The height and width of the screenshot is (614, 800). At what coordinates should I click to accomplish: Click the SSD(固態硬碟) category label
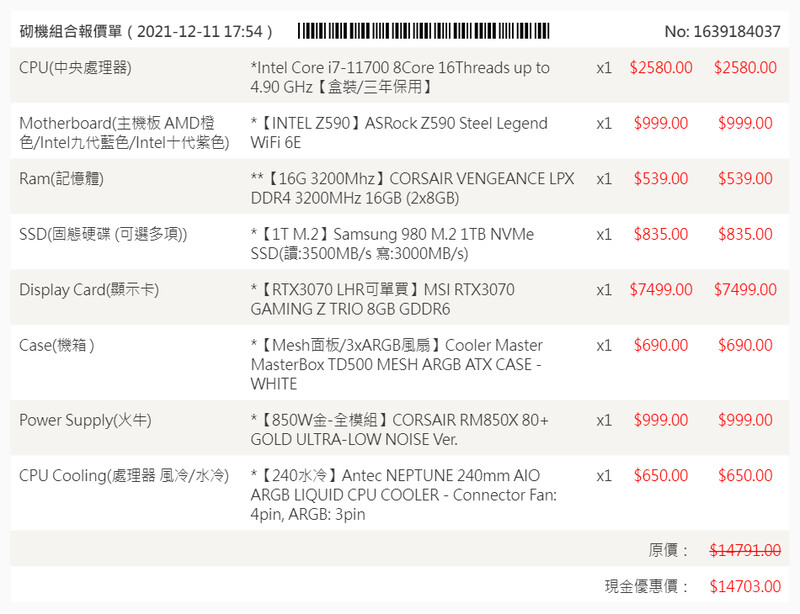[x=103, y=234]
